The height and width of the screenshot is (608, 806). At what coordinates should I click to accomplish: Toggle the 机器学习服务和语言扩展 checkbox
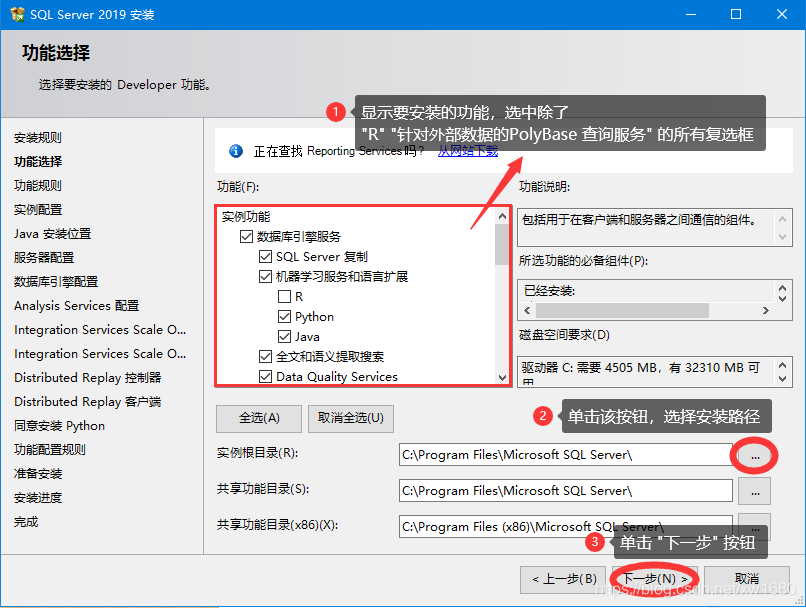click(x=265, y=277)
